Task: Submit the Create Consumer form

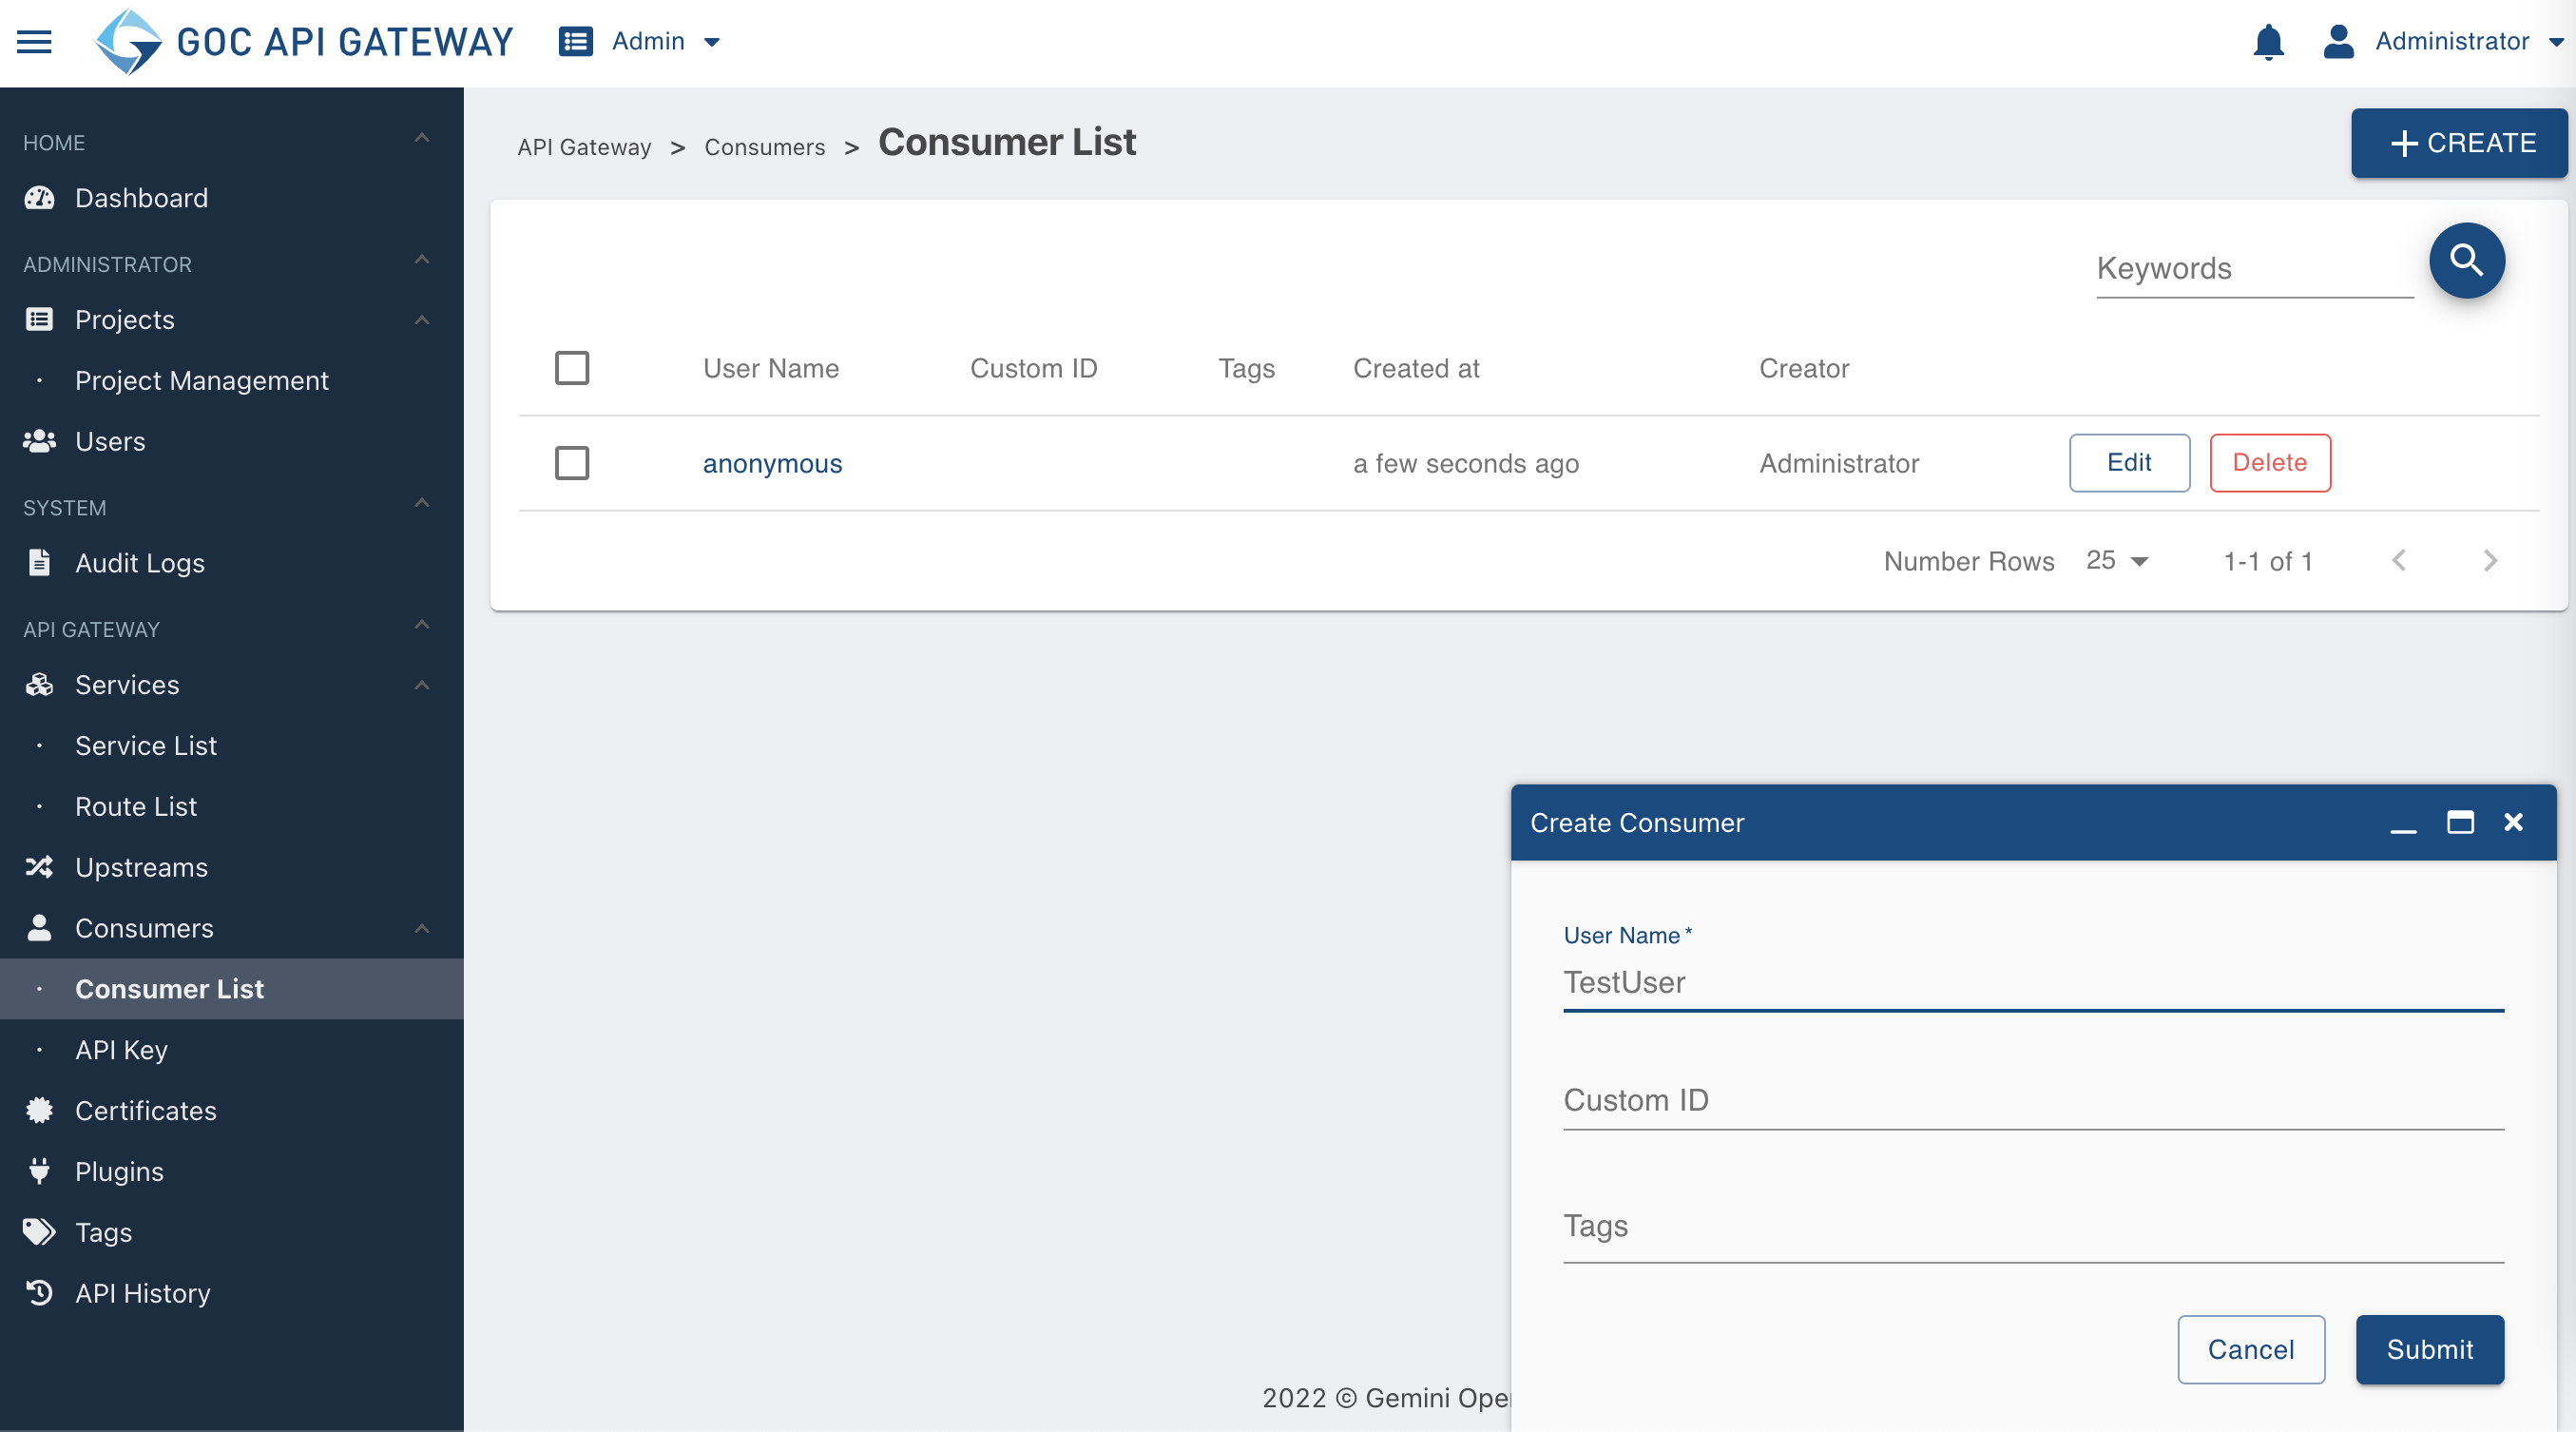Action: point(2430,1349)
